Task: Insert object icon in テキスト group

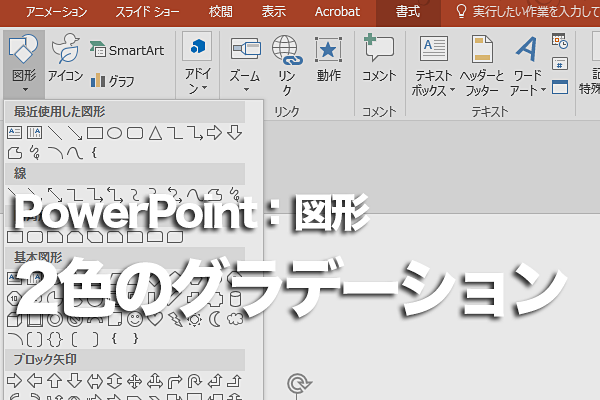Action: tap(560, 87)
